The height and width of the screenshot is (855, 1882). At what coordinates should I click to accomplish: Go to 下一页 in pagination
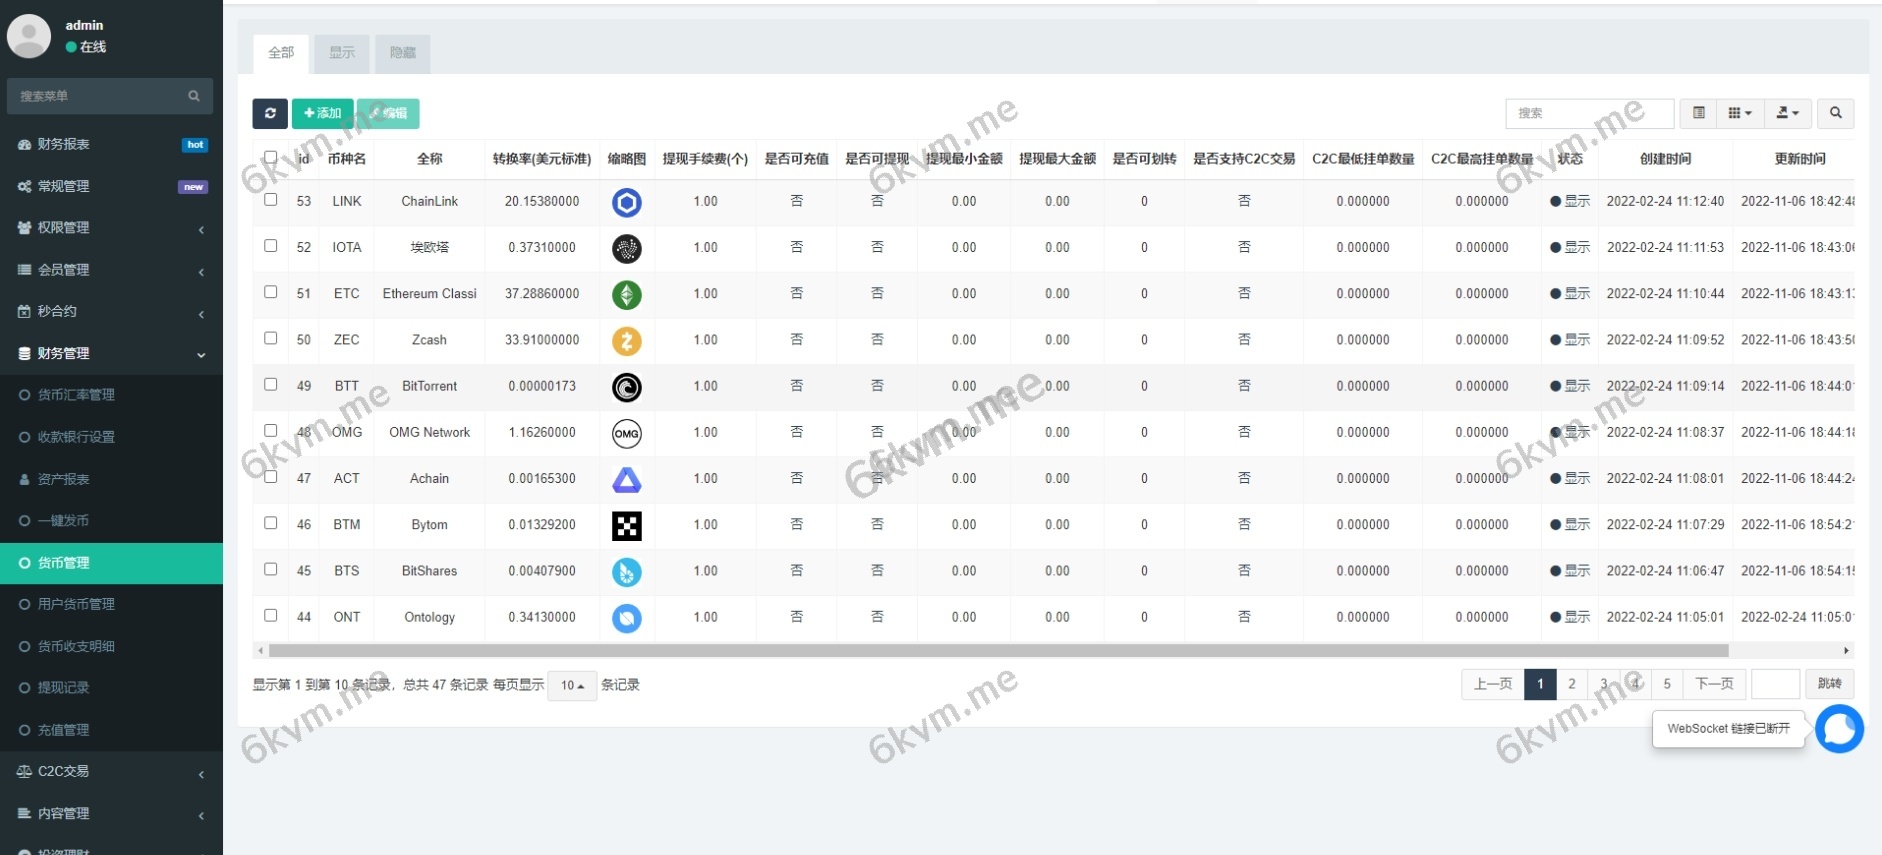tap(1714, 684)
